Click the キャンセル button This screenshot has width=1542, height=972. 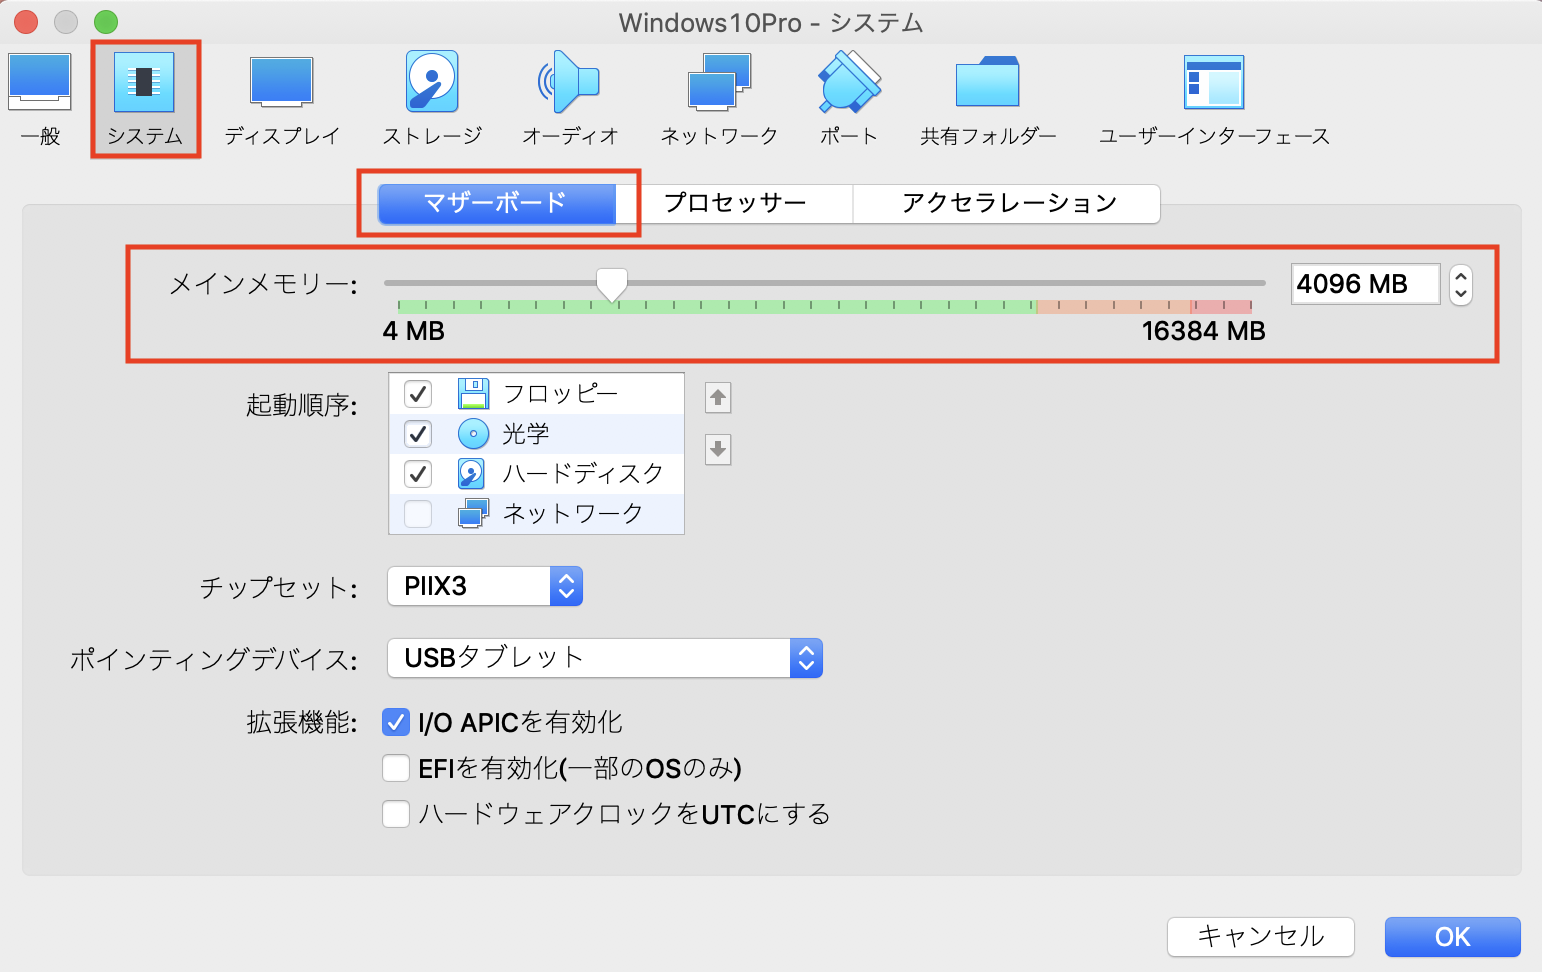[x=1261, y=937]
